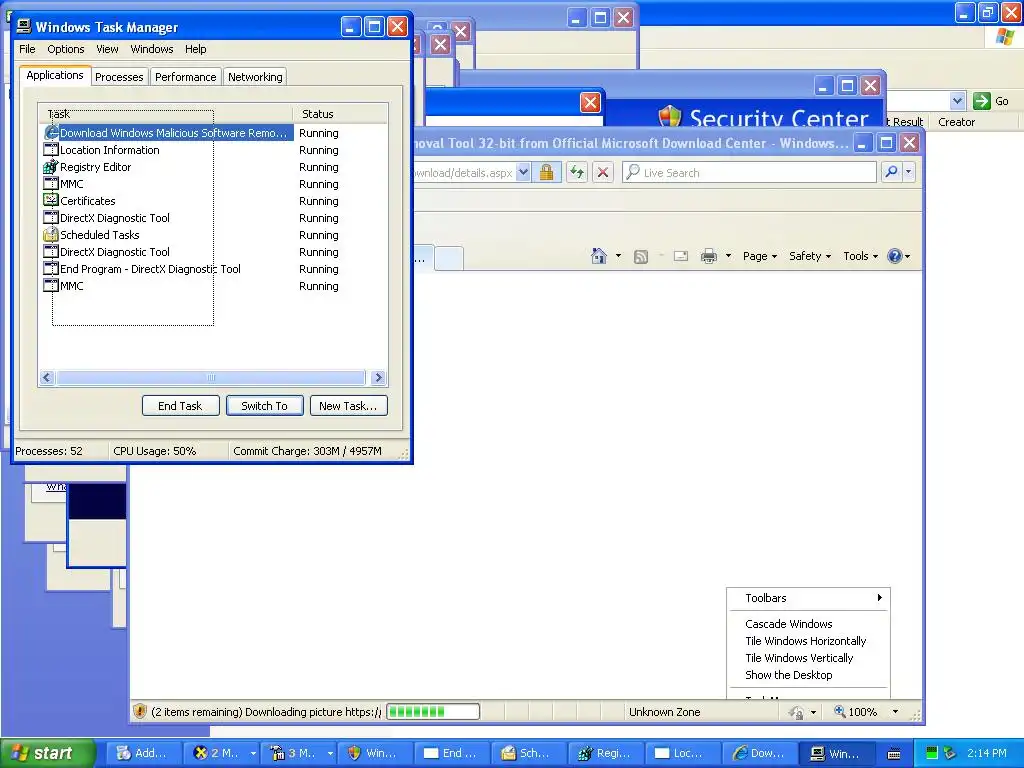1024x768 pixels.
Task: Open the View menu in Task Manager
Action: pos(107,49)
